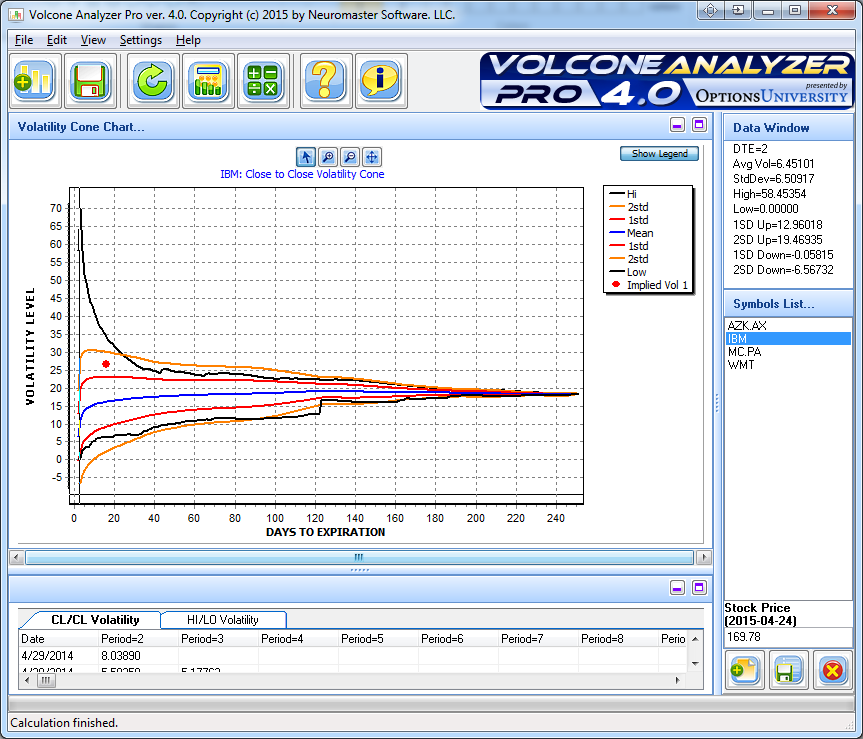Click the Show Legend button

[x=659, y=154]
